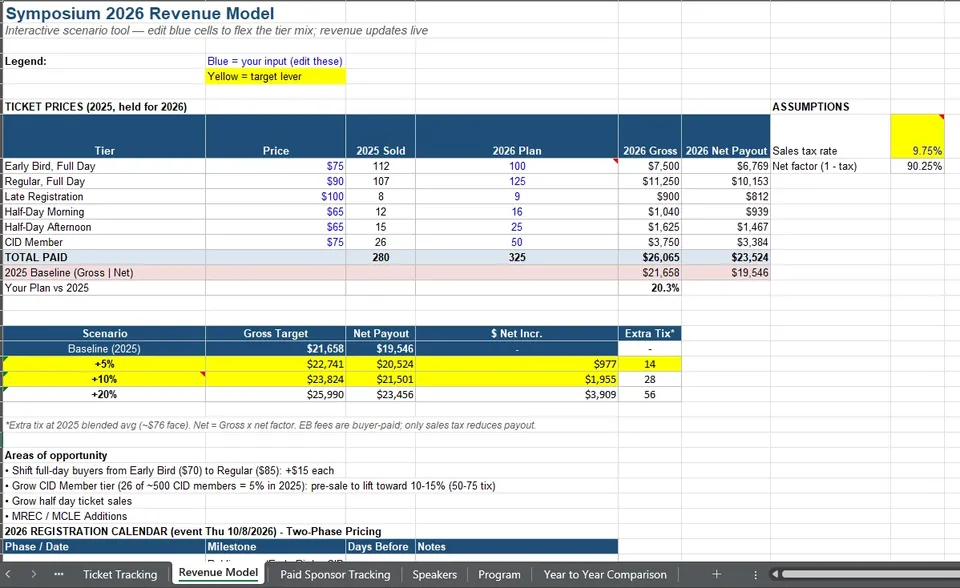Select Regular Full Day price $90

pos(276,181)
